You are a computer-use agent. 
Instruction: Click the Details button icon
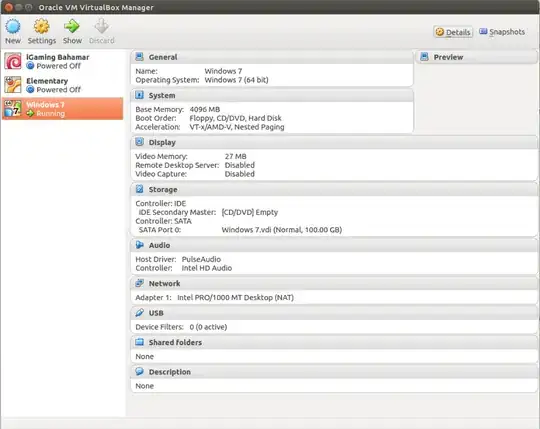pos(440,32)
